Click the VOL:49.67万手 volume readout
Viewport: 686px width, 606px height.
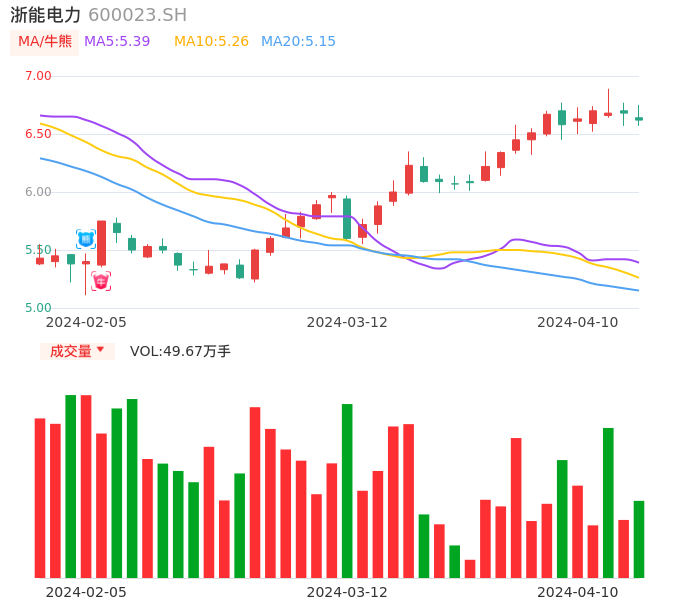180,351
